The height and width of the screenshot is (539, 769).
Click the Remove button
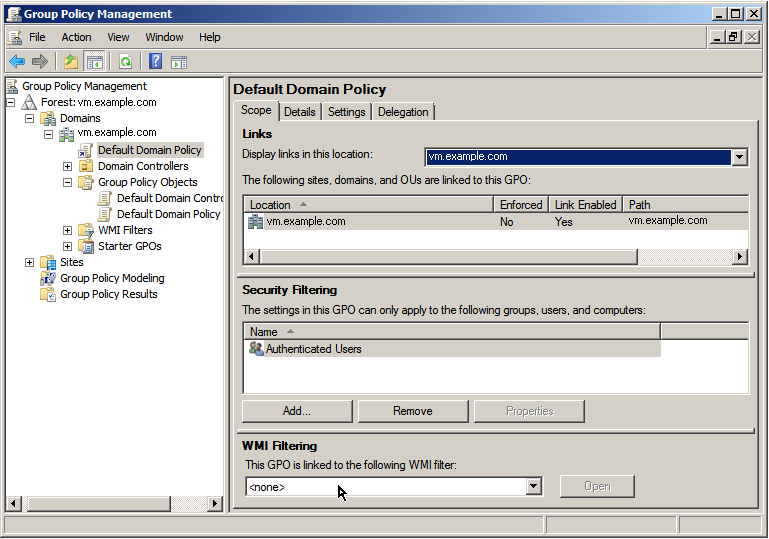pos(413,411)
